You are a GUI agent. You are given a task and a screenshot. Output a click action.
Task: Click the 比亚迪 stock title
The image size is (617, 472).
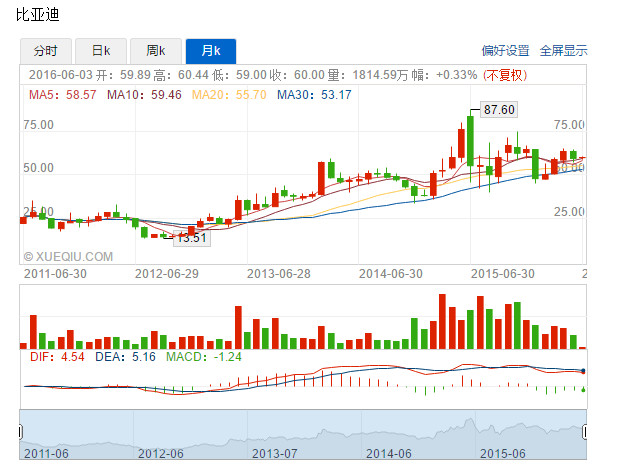tap(38, 15)
